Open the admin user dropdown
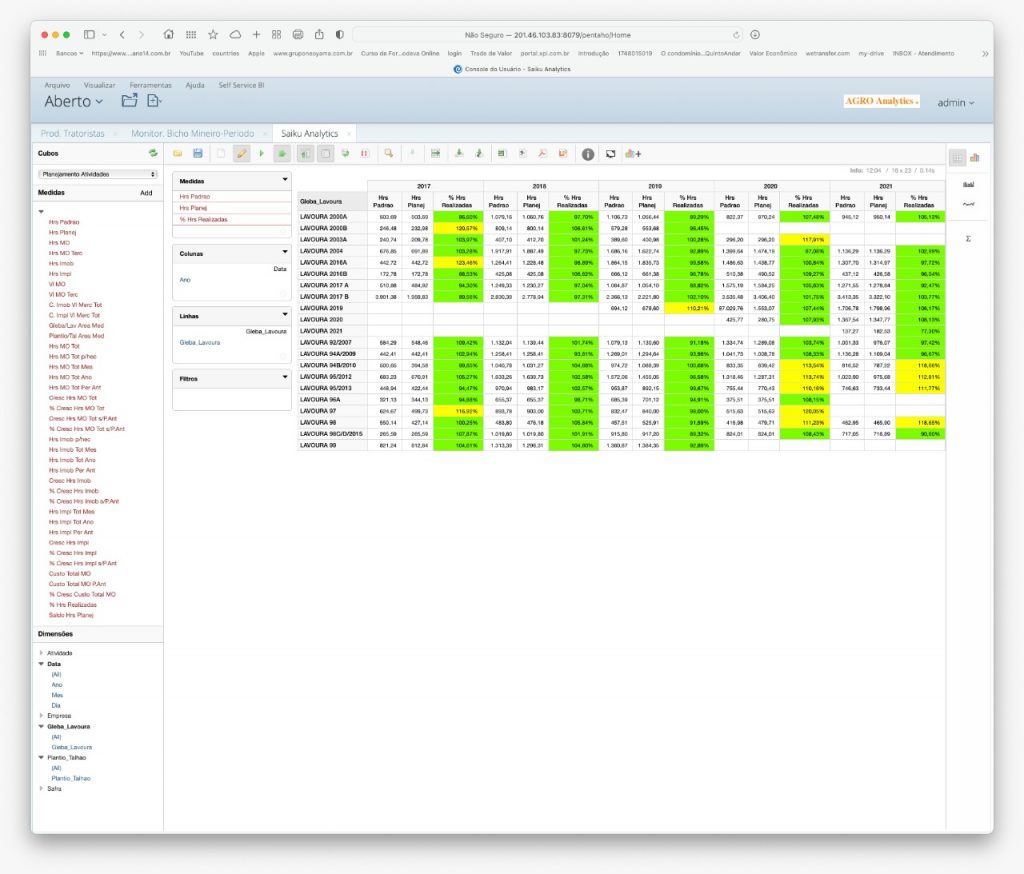The image size is (1024, 874). (955, 103)
